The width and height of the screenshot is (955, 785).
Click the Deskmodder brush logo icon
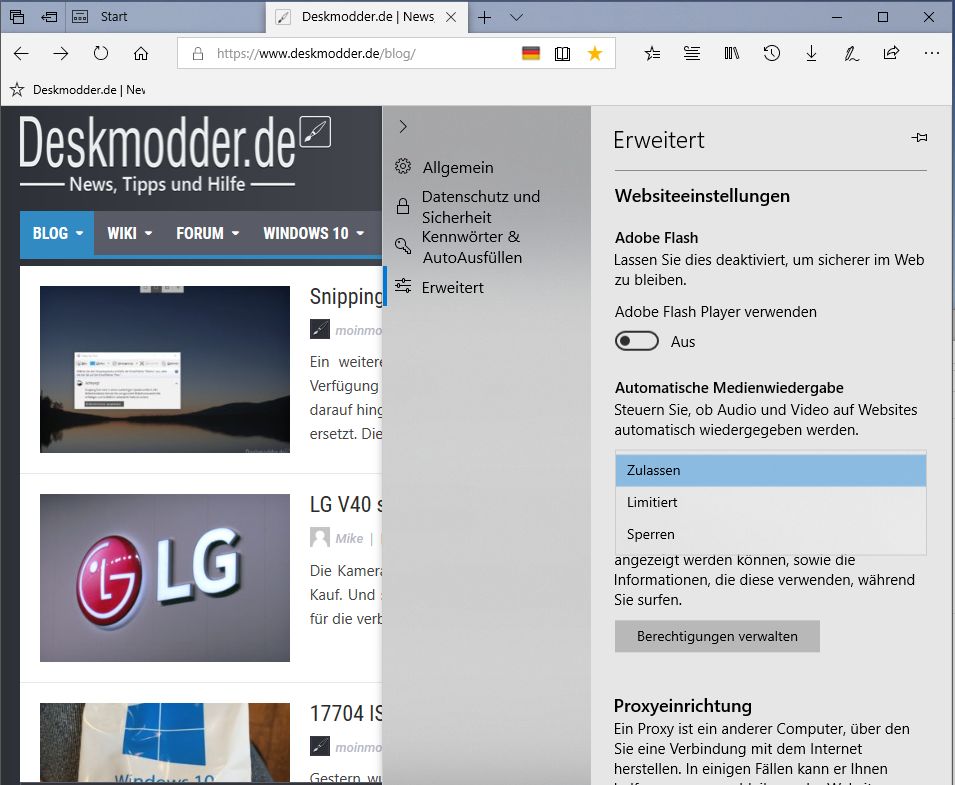tap(315, 132)
